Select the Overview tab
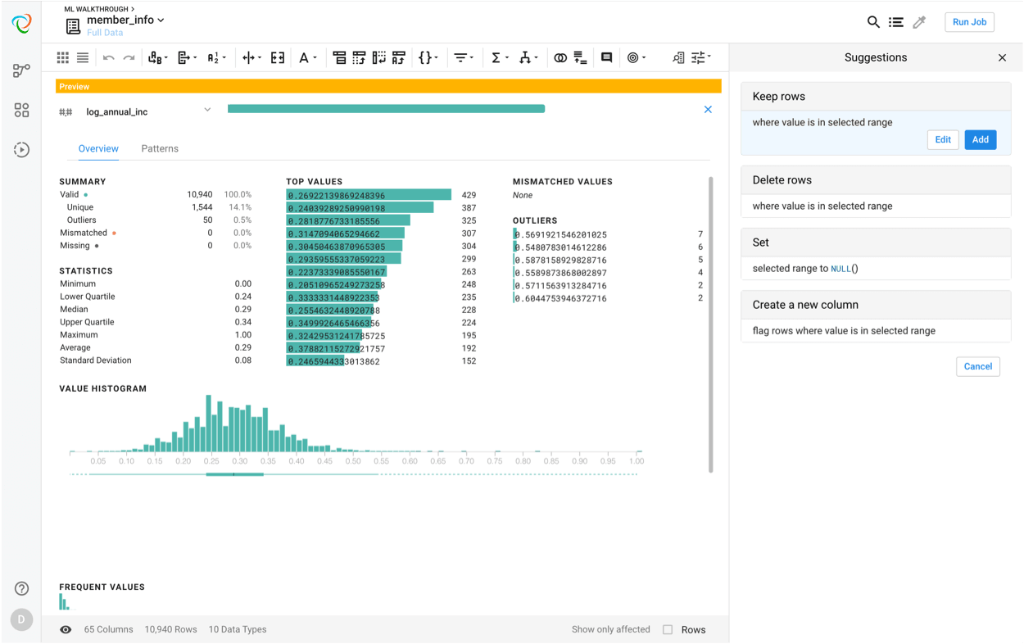Image resolution: width=1024 pixels, height=644 pixels. (98, 149)
